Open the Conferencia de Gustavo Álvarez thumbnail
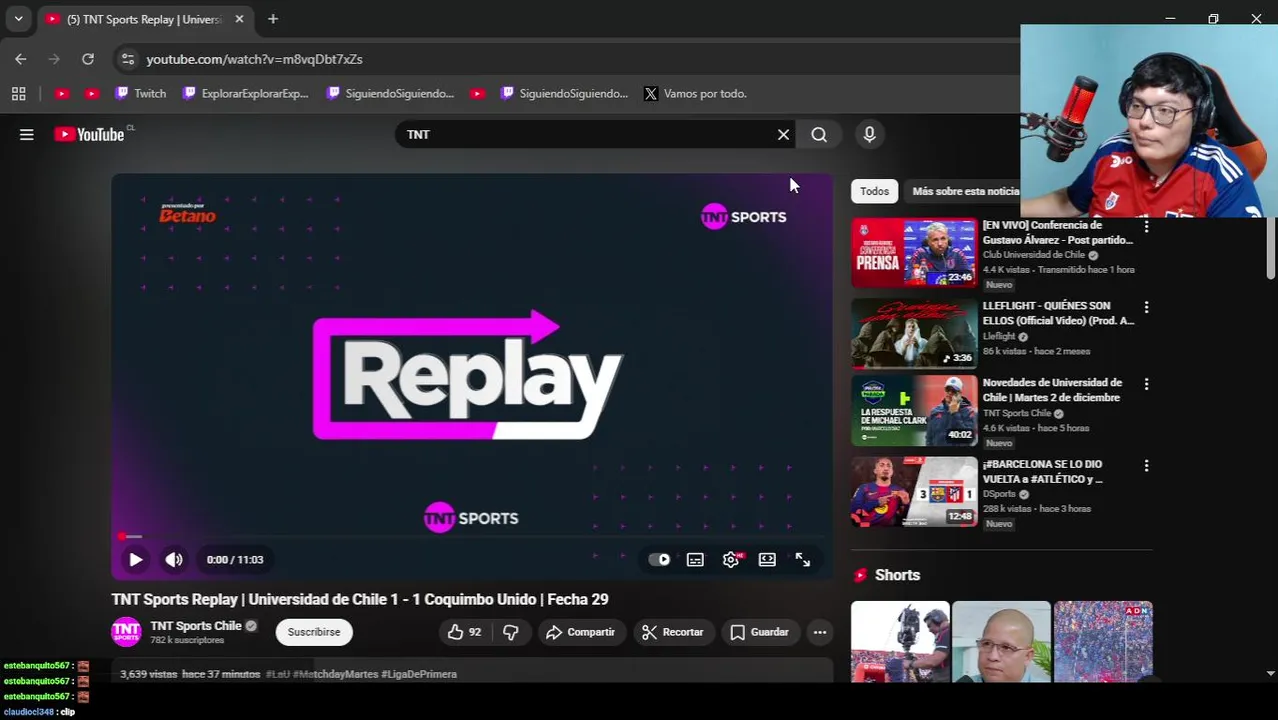Image resolution: width=1278 pixels, height=720 pixels. pyautogui.click(x=914, y=252)
